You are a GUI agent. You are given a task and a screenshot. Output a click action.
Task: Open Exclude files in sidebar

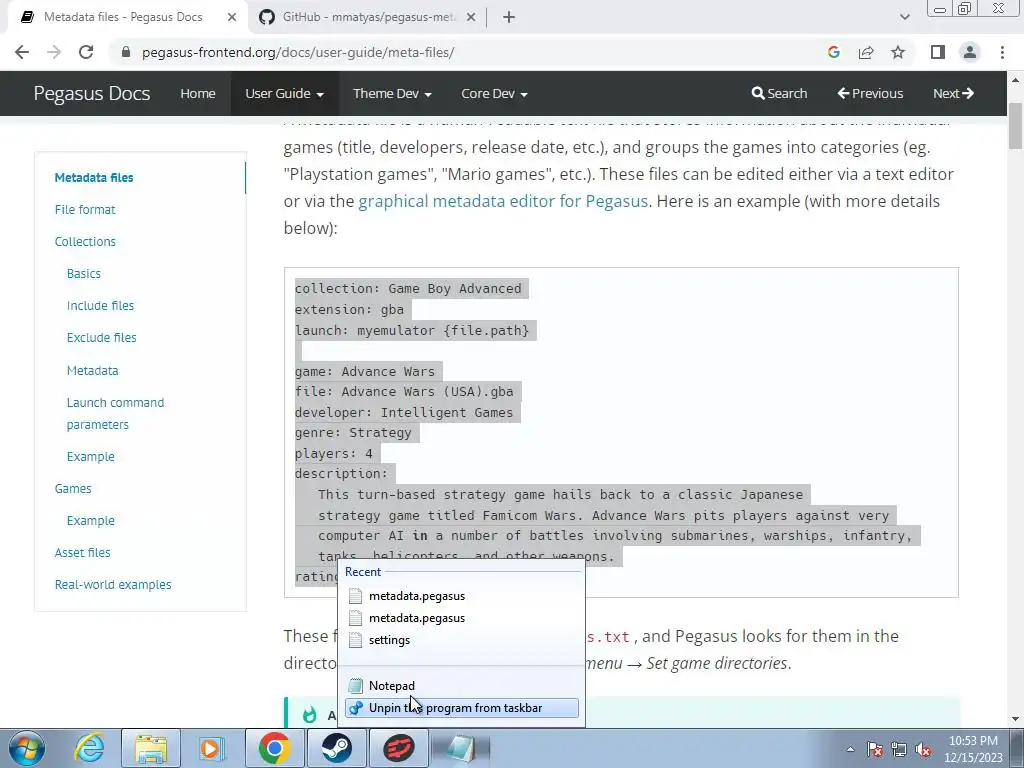(x=101, y=338)
